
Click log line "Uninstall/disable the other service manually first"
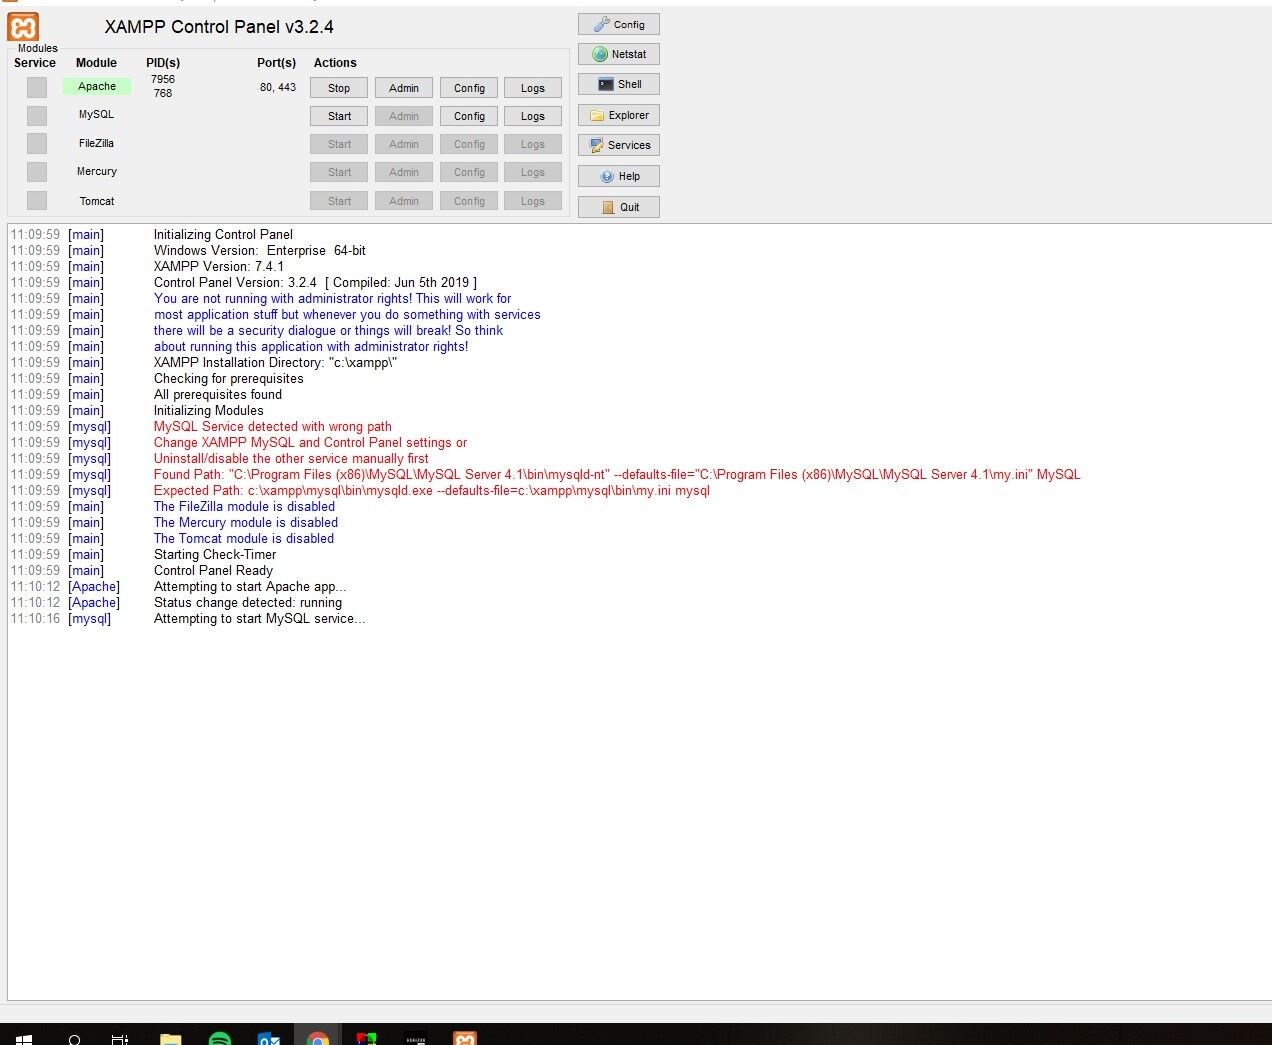(x=291, y=458)
